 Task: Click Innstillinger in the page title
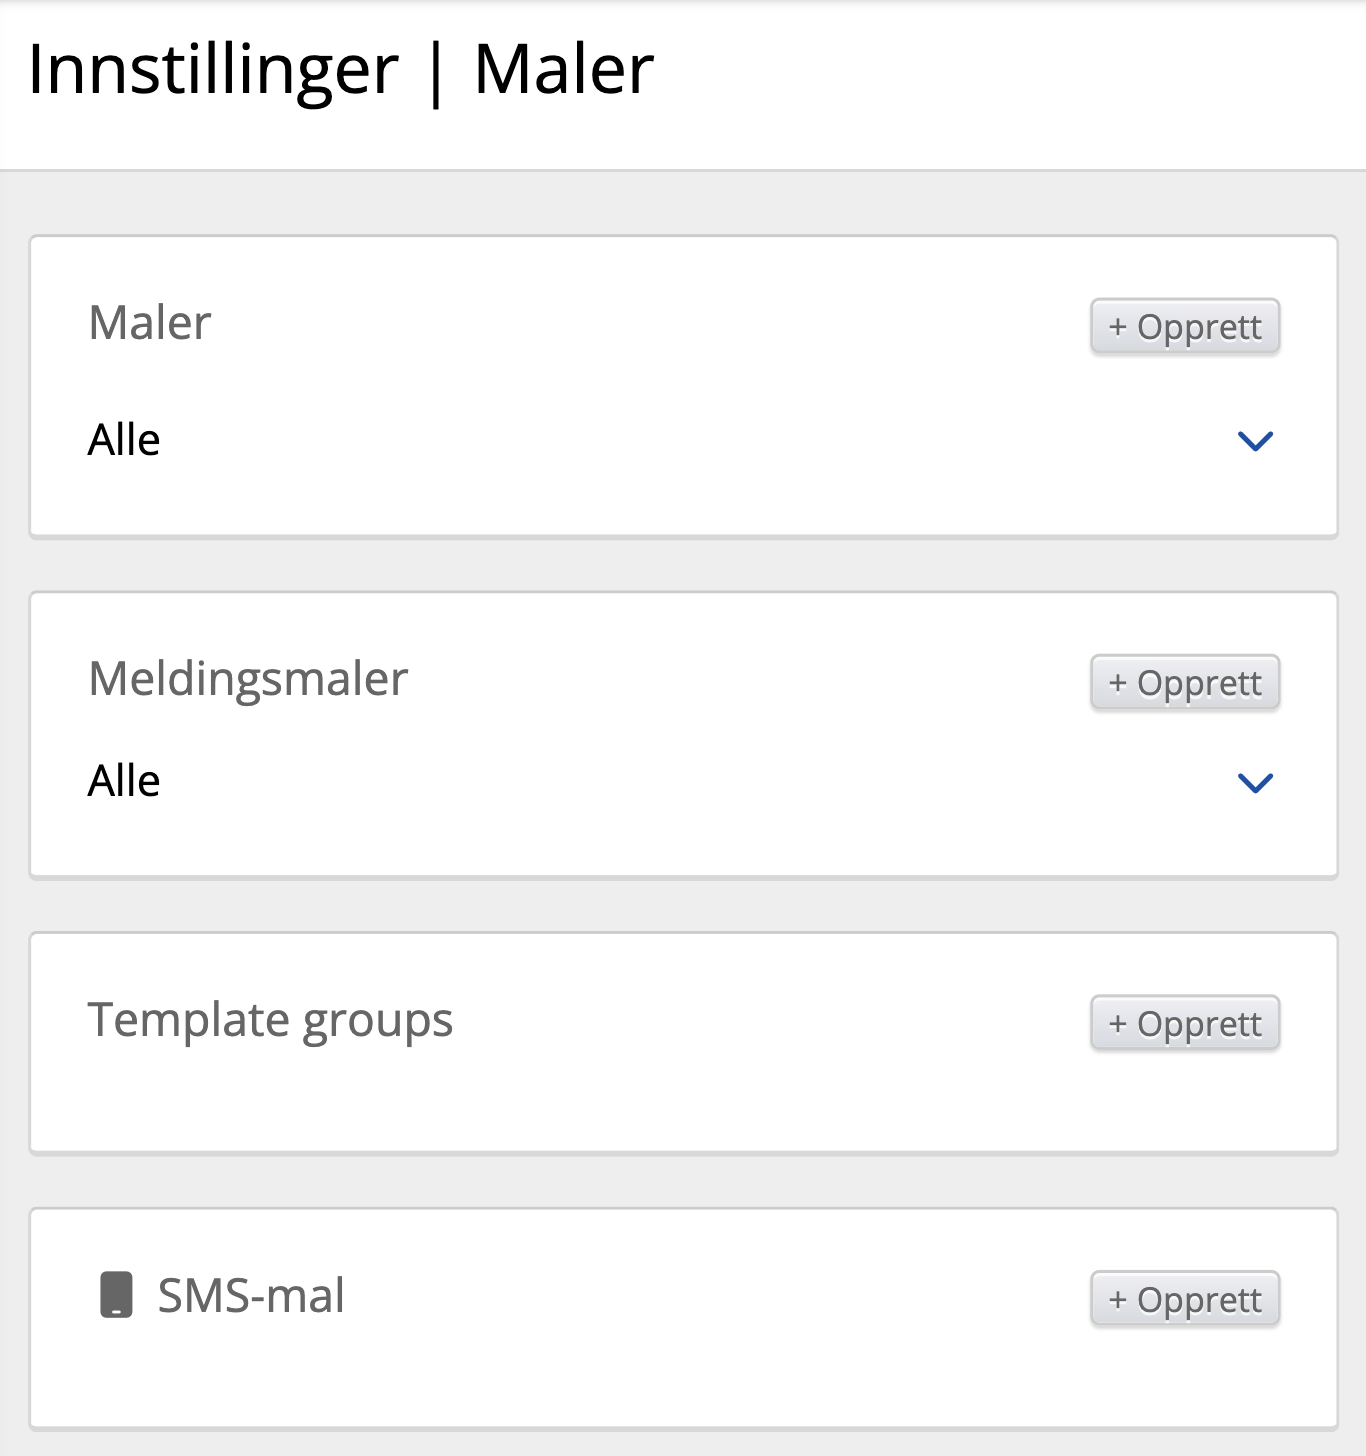(213, 70)
